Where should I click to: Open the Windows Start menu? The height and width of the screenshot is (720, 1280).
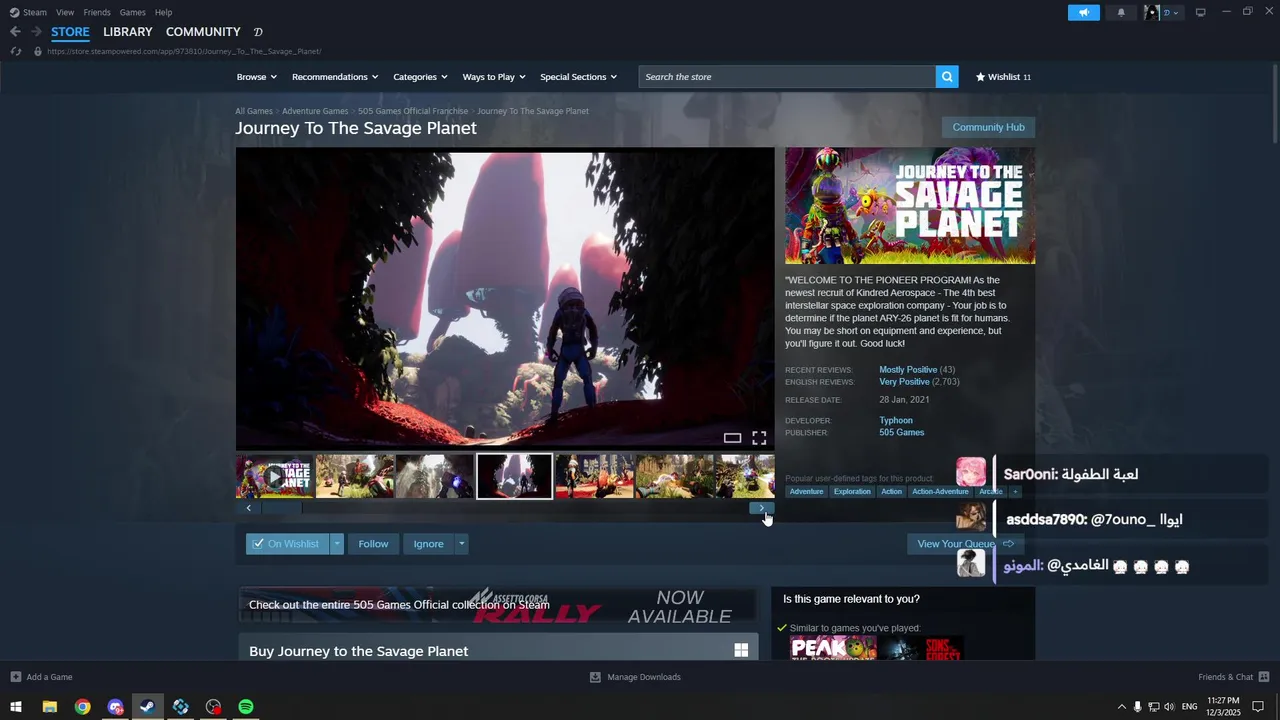pyautogui.click(x=16, y=707)
